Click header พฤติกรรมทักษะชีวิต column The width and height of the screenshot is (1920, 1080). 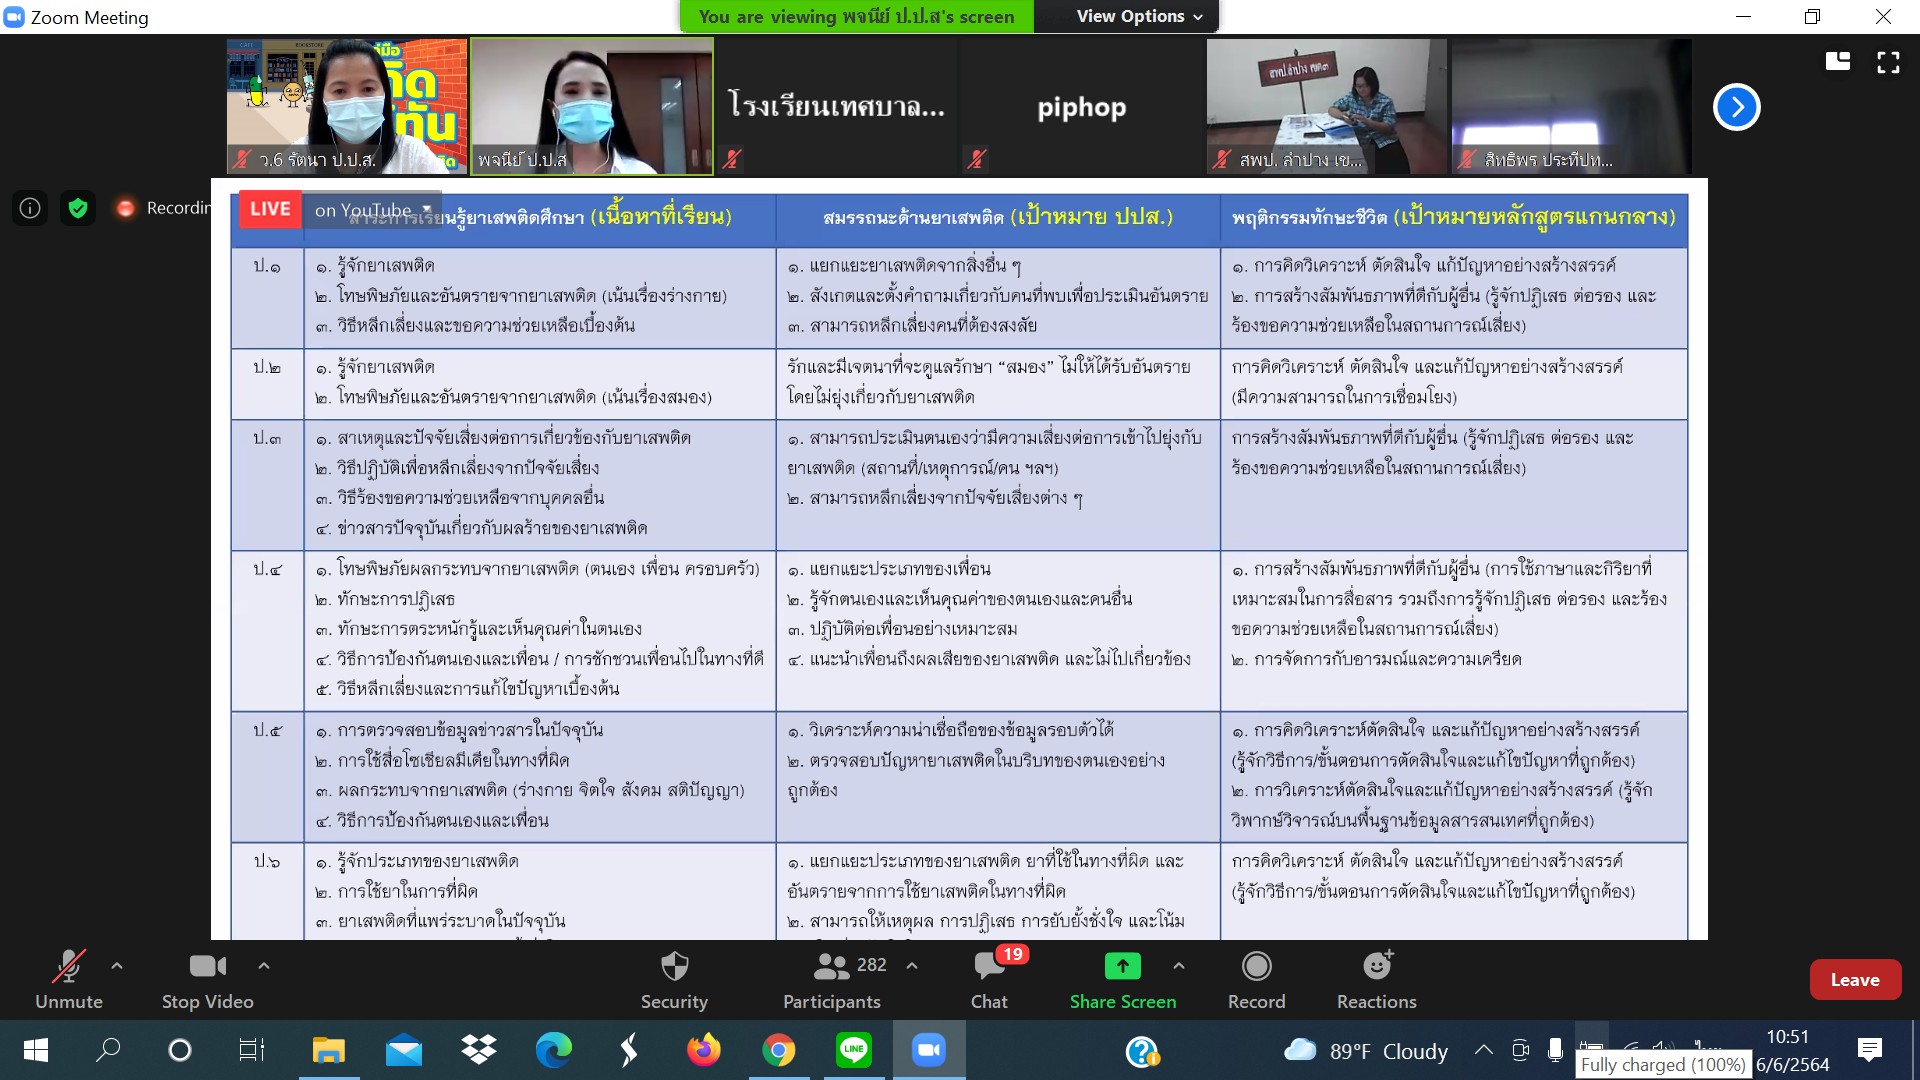(1453, 217)
